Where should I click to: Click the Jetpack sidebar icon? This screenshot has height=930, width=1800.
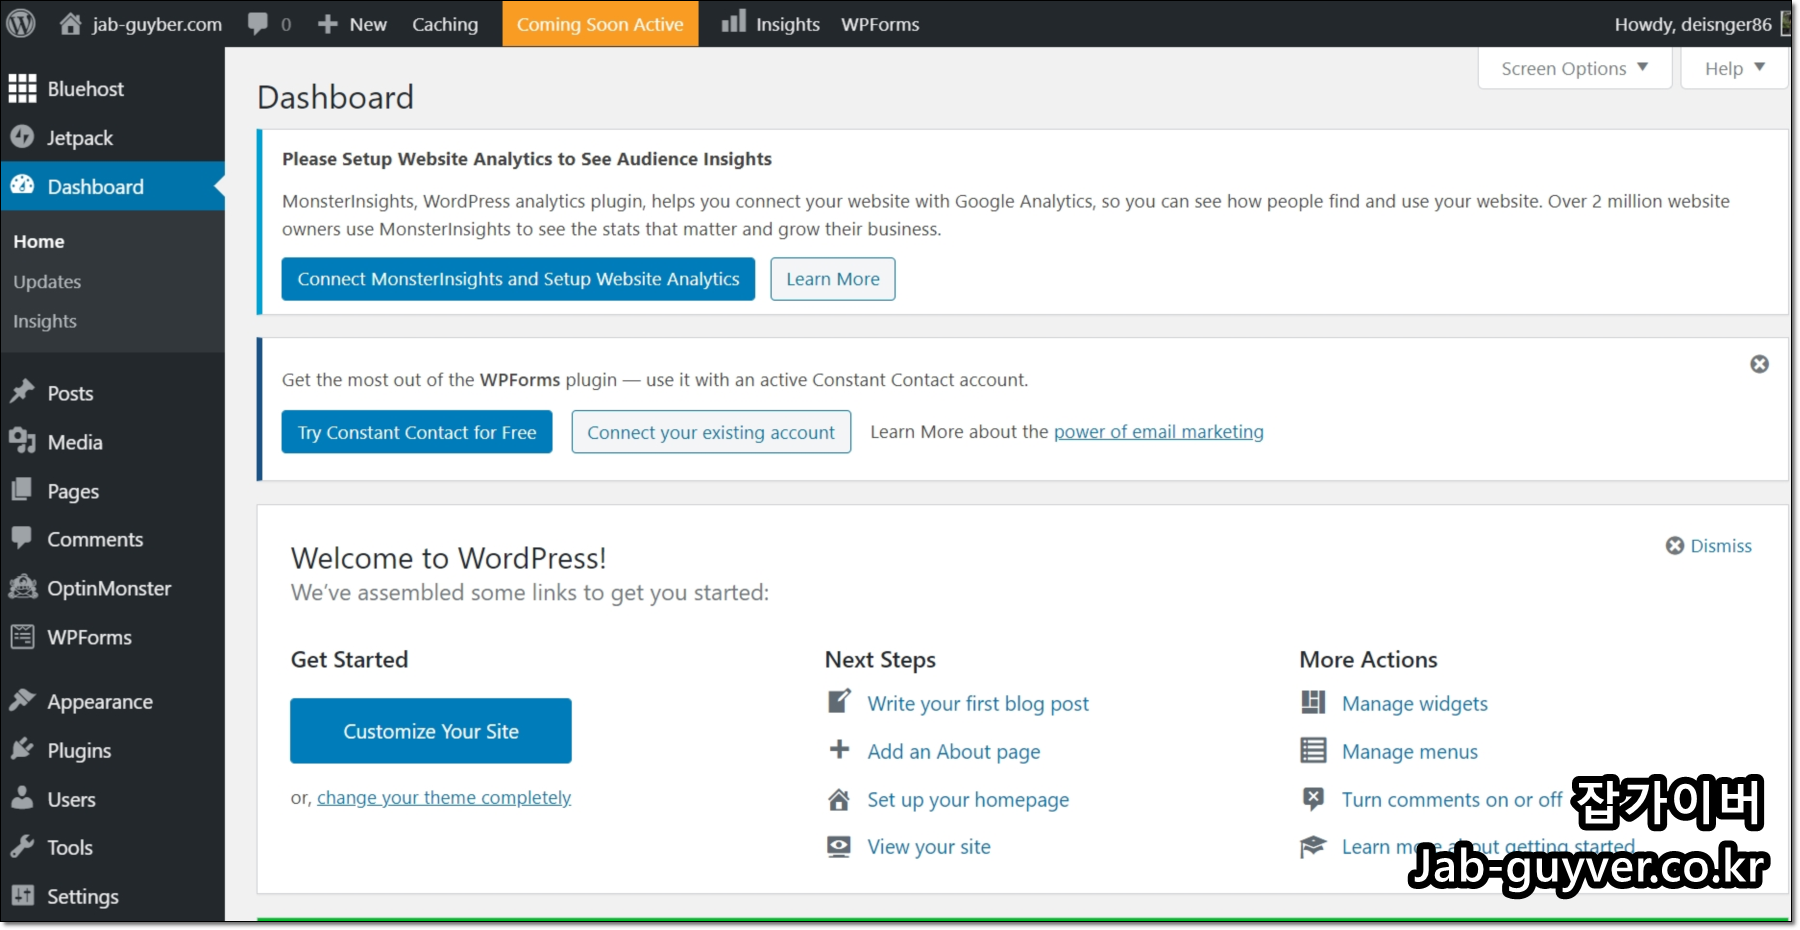tap(22, 137)
